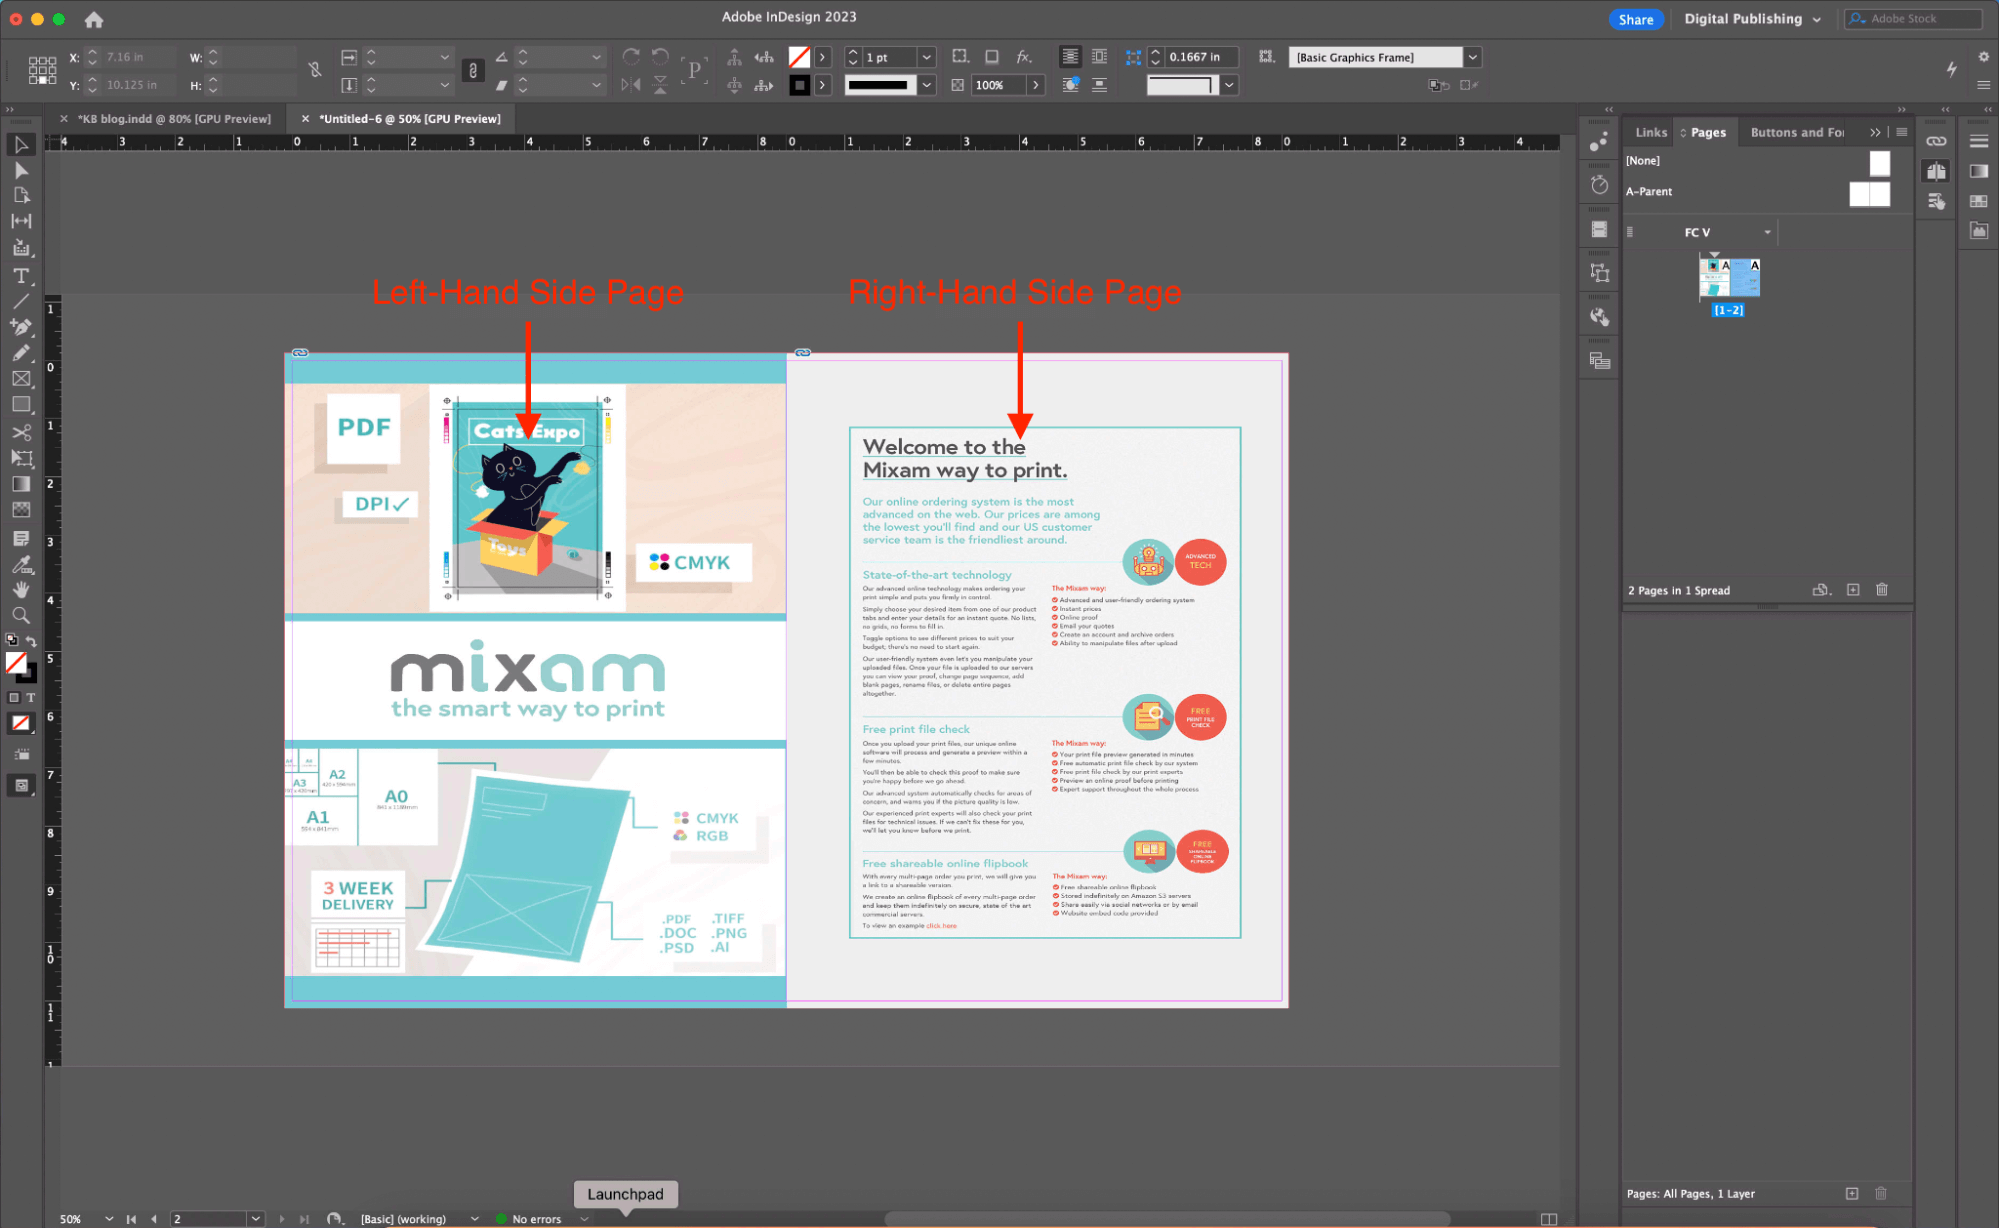
Task: Select the Type tool
Action: point(21,275)
